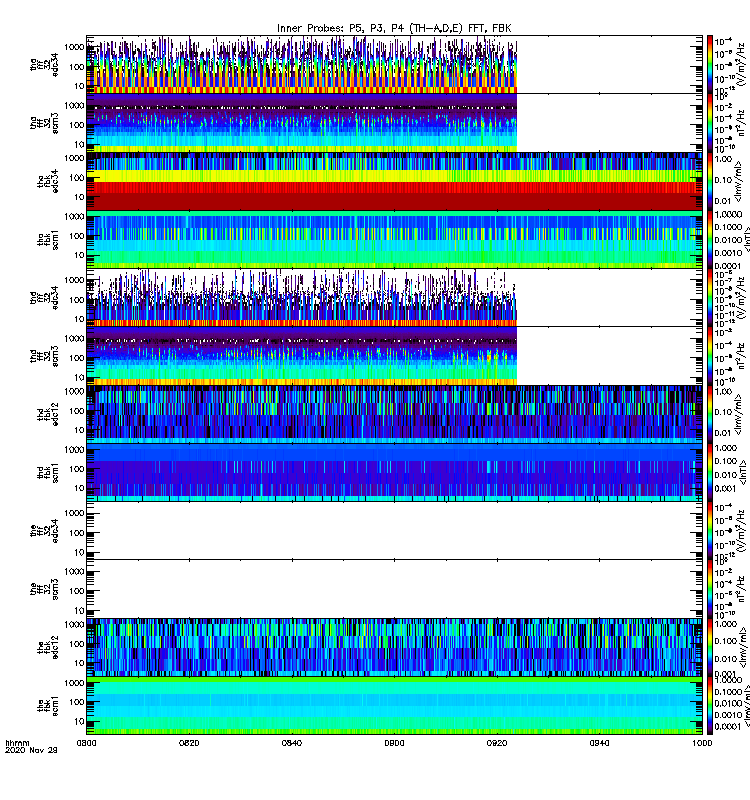The width and height of the screenshot is (750, 800).
Task: Click '1000' frequency tick of tha fff edc34 panel
Action: pos(74,47)
